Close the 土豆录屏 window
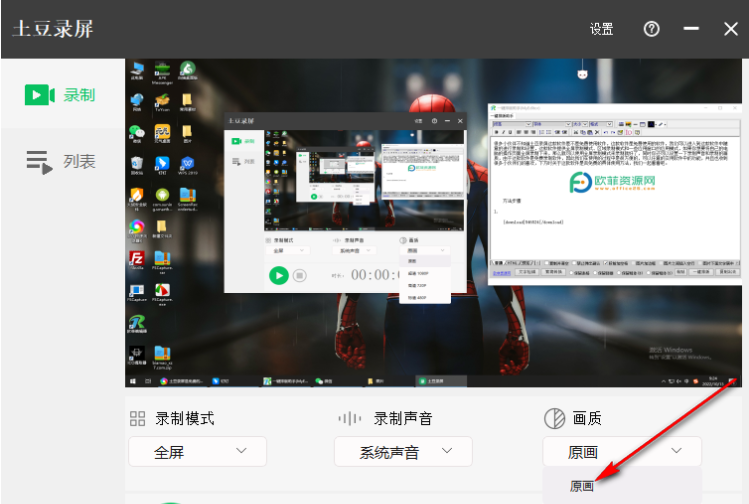749x504 pixels. point(730,29)
